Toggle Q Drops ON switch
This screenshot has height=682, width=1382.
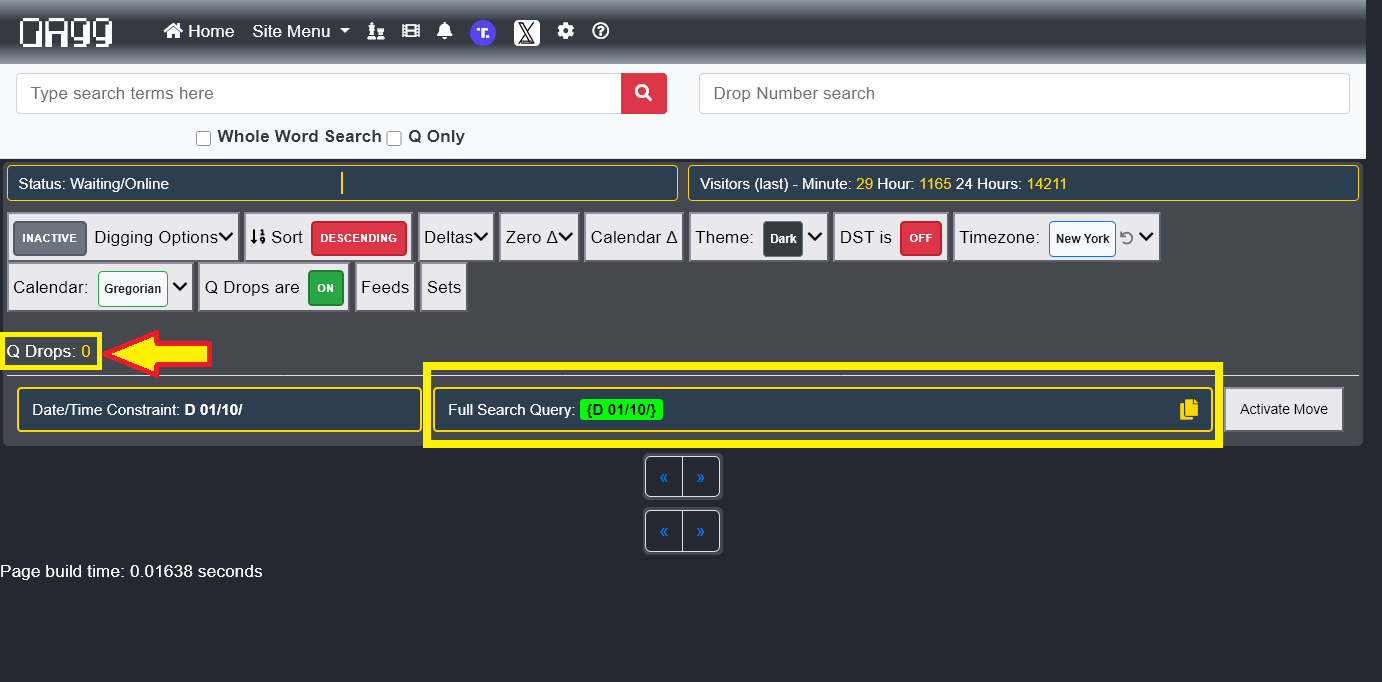coord(325,288)
